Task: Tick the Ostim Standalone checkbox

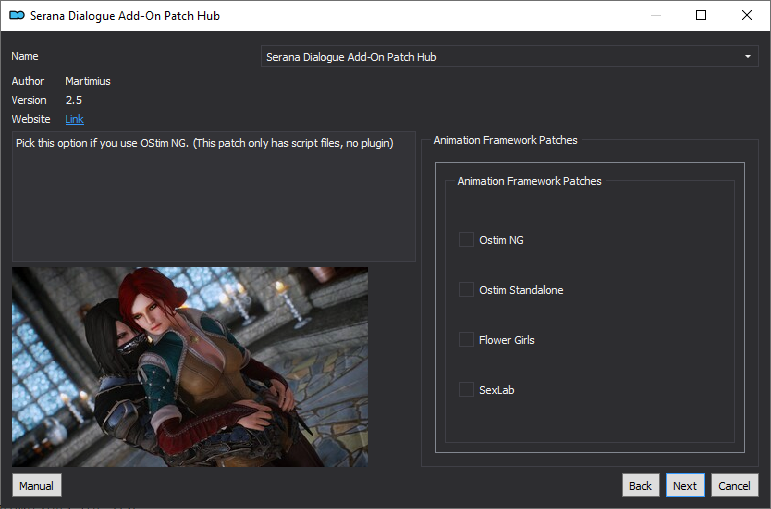Action: pyautogui.click(x=466, y=290)
